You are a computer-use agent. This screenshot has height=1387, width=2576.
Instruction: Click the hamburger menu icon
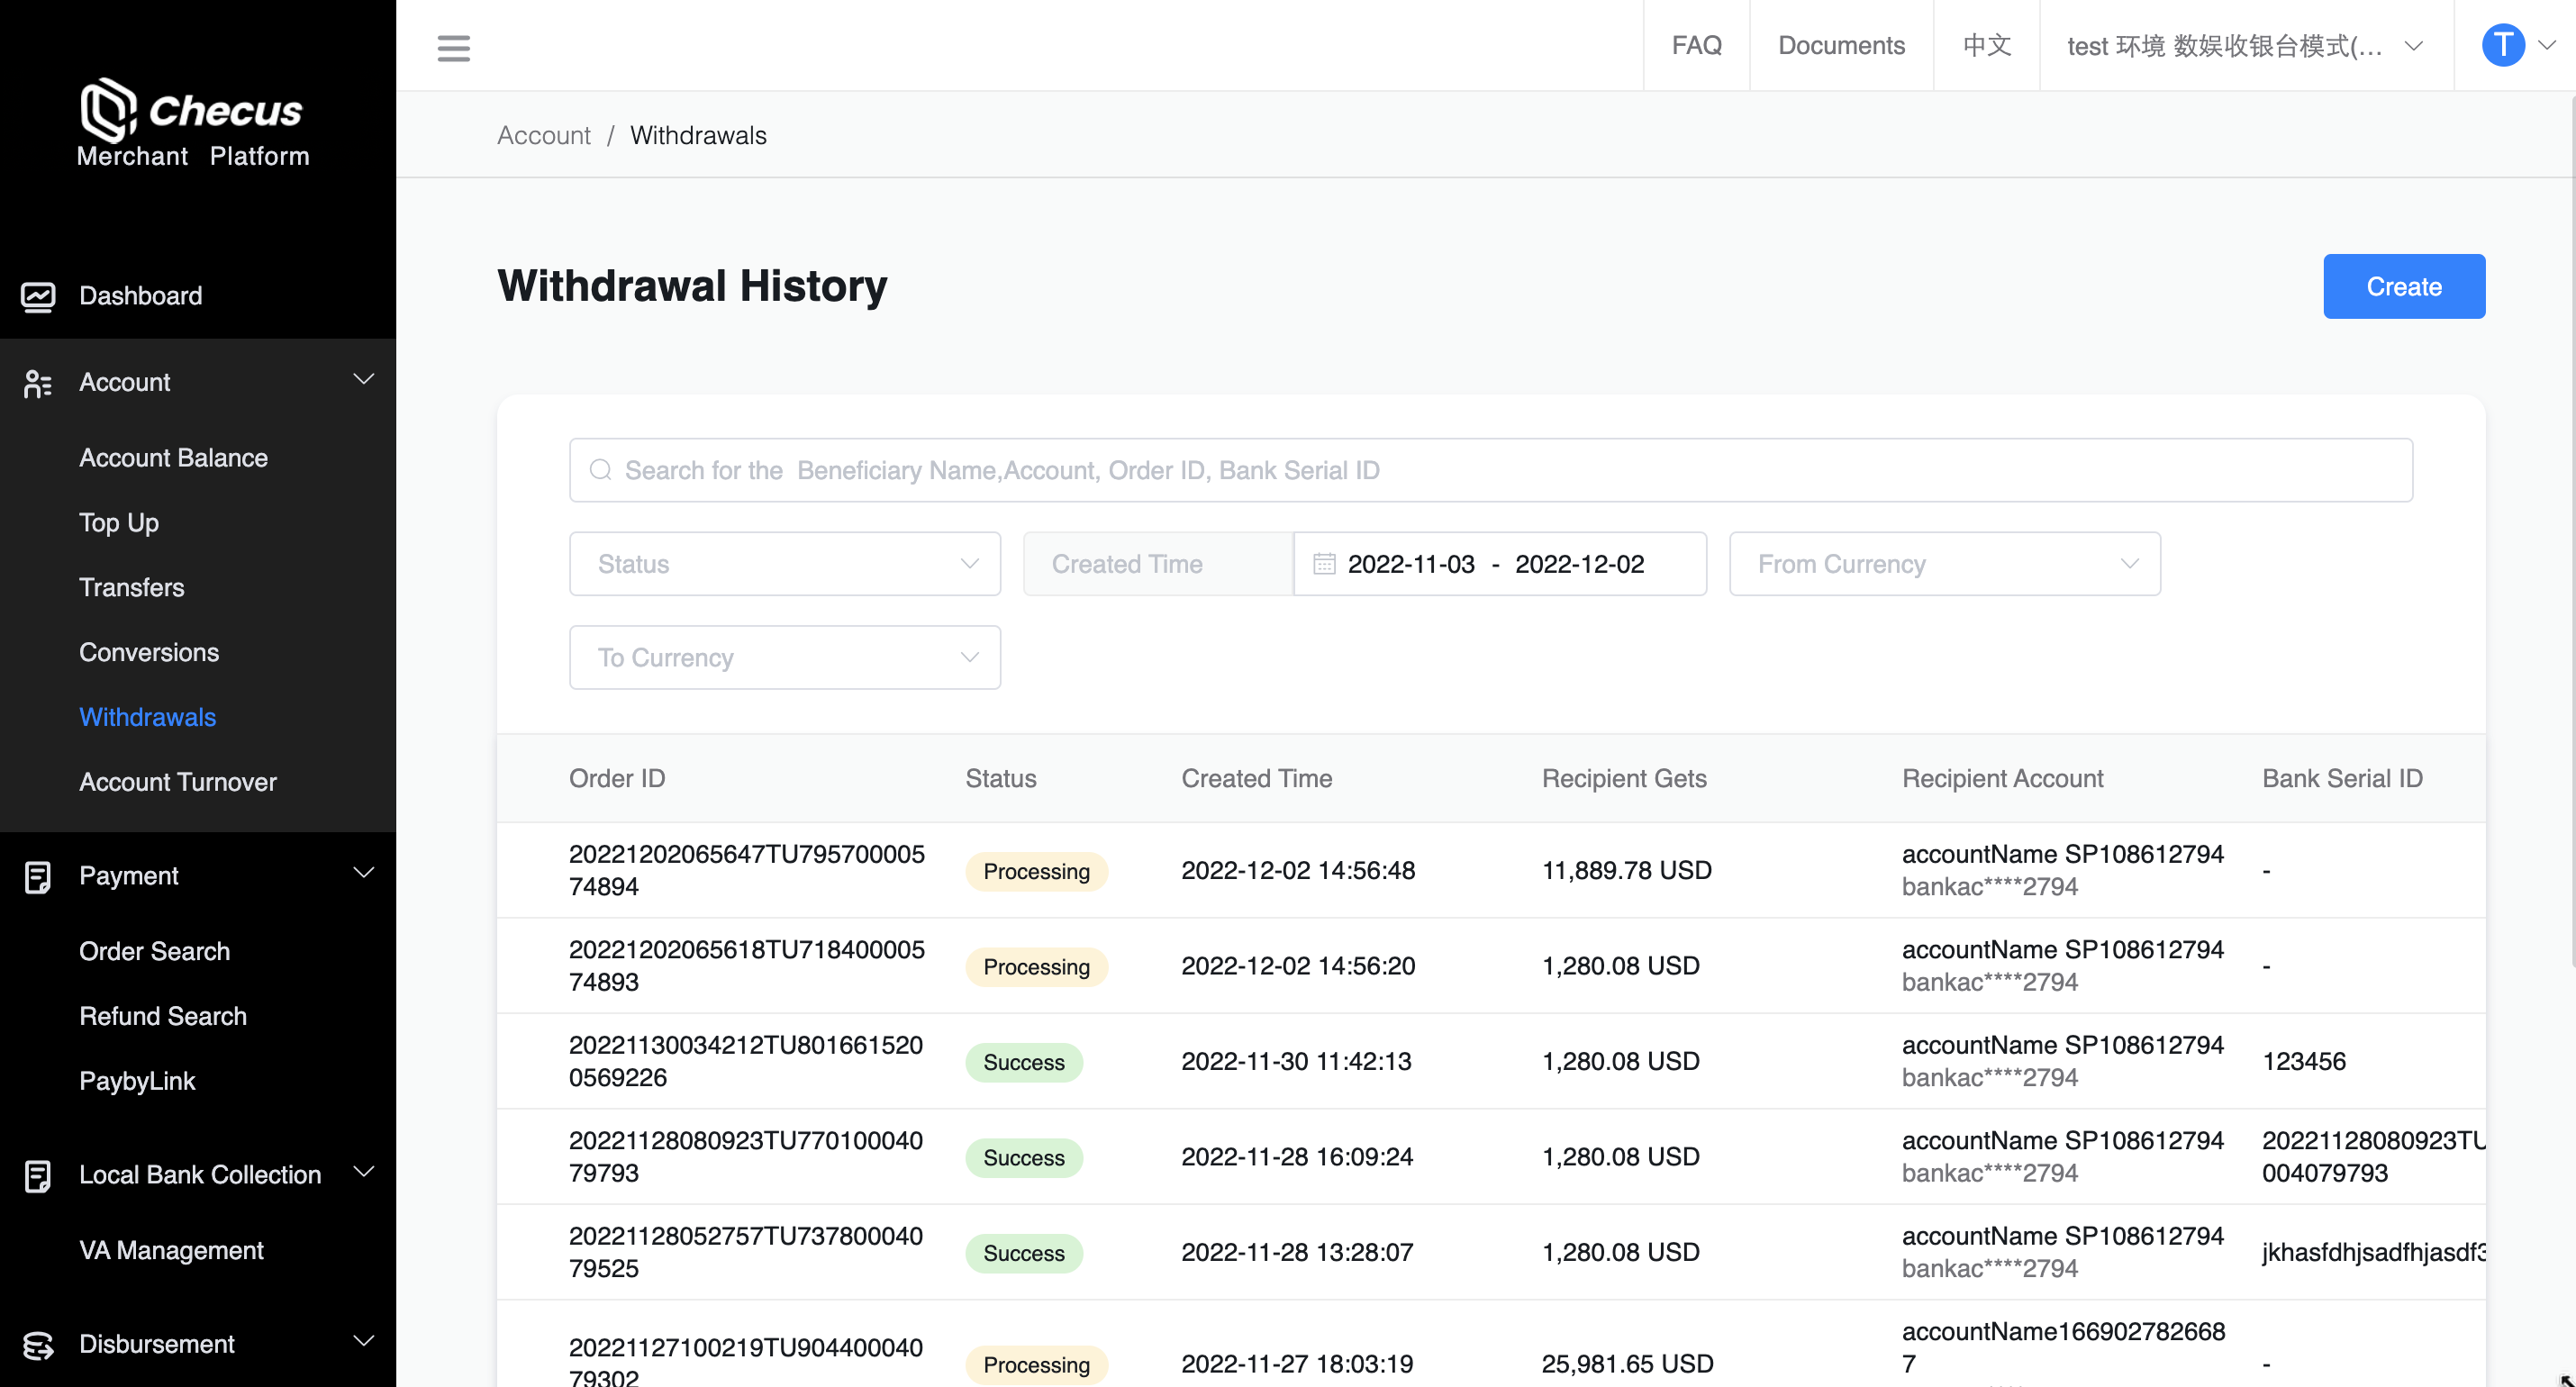pos(453,47)
